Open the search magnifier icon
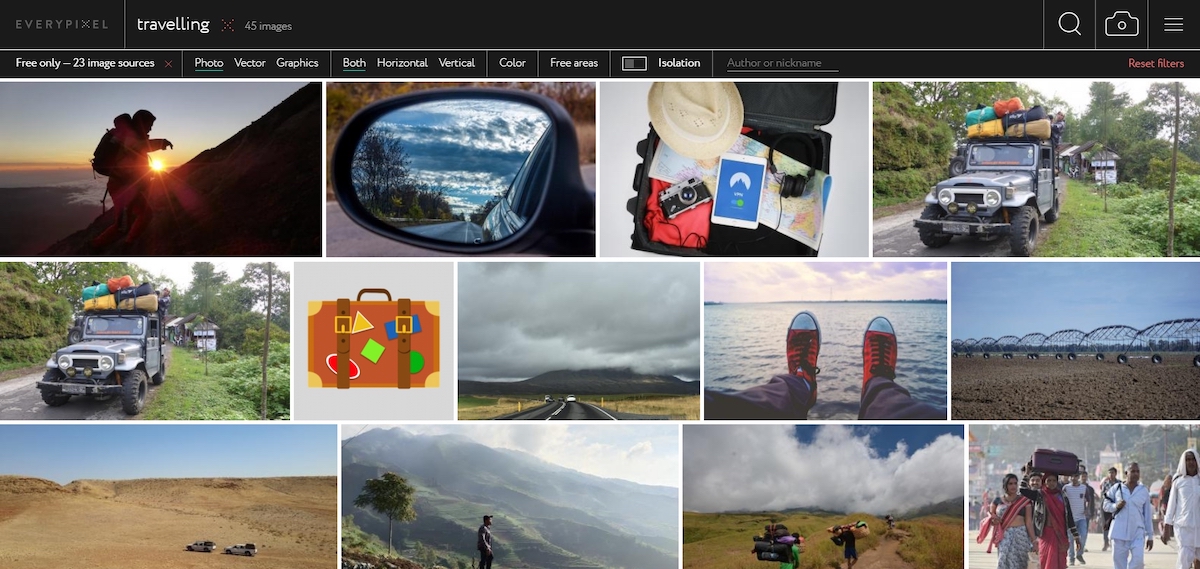The image size is (1200, 569). 1069,24
